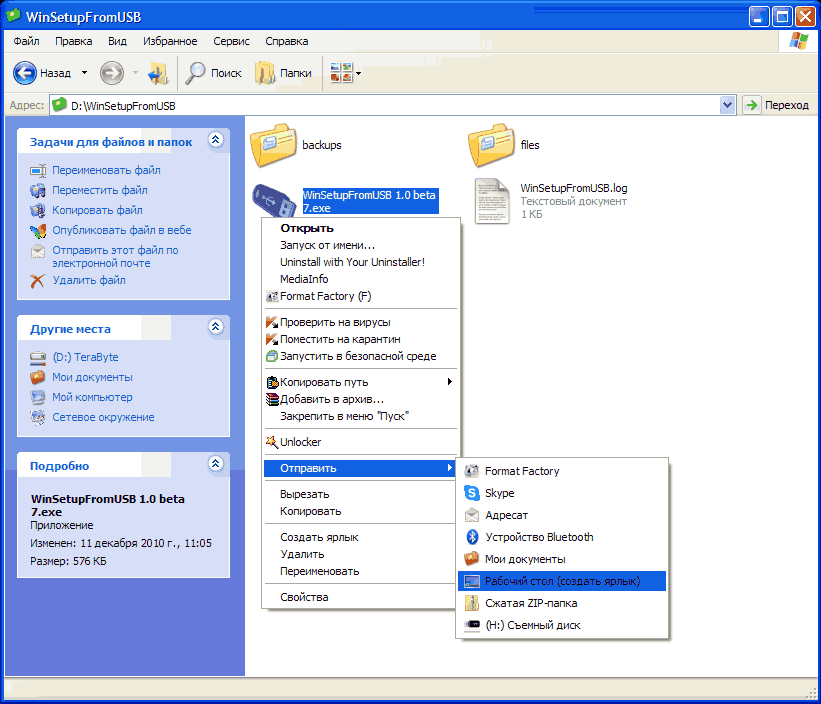Screen dimensions: 821x704
Task: Open 'Мой компьютер' link in sidebar
Action: (92, 397)
